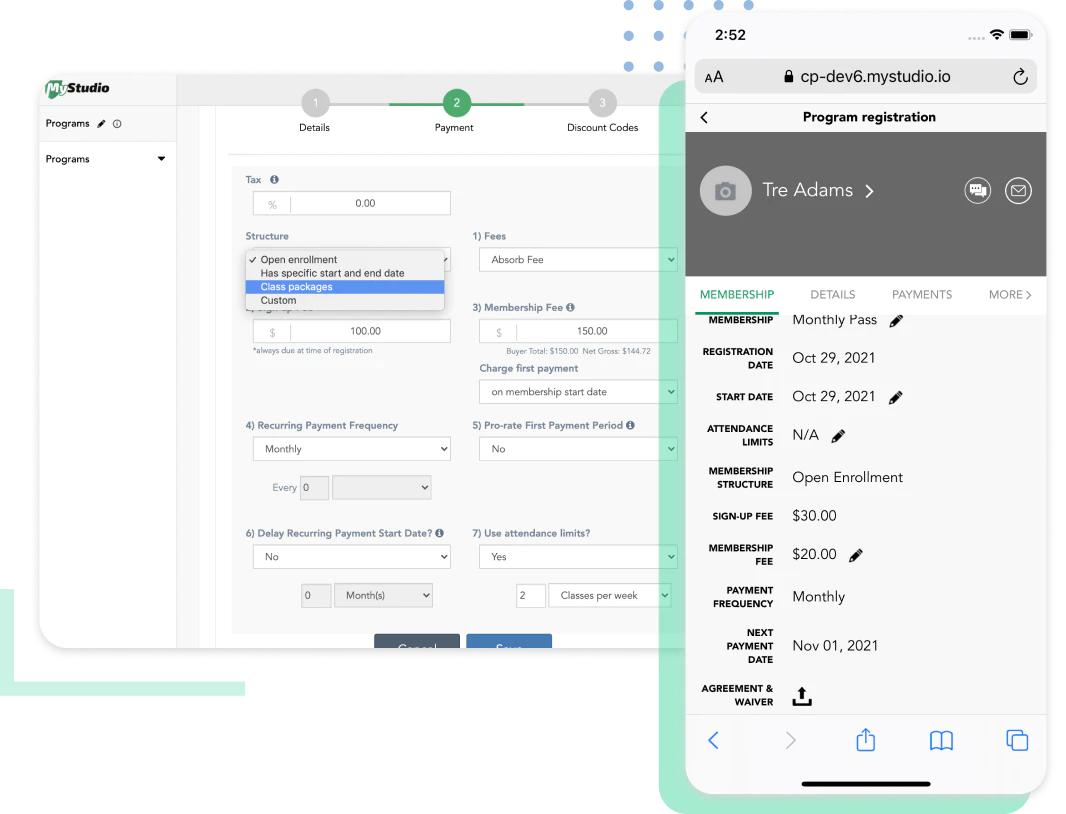Open Tre Adams profile chevron
Image resolution: width=1066 pixels, height=814 pixels.
(x=870, y=191)
